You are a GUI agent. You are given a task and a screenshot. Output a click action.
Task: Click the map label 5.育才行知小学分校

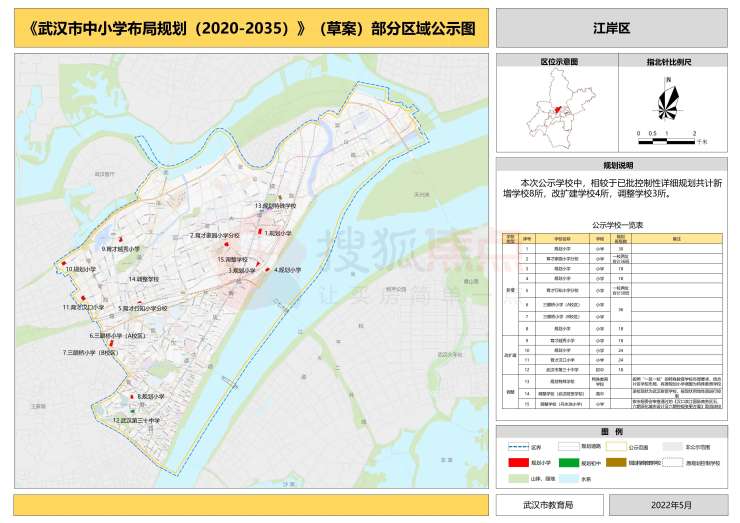click(143, 308)
